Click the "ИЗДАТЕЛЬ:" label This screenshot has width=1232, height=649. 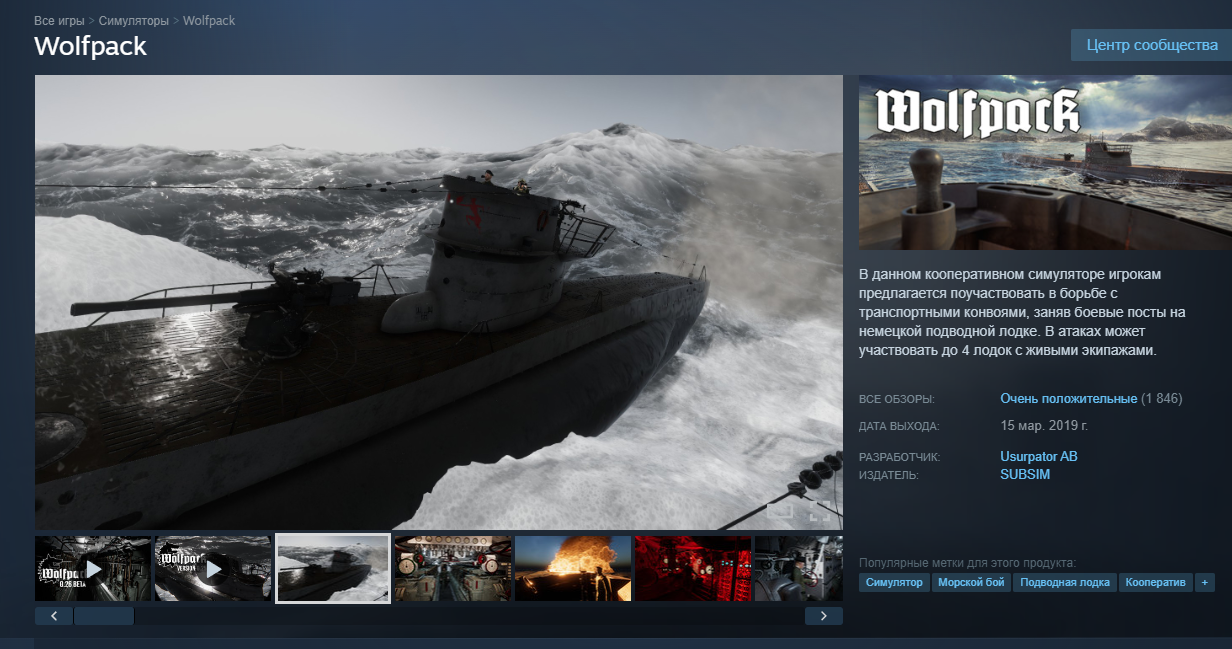click(889, 475)
